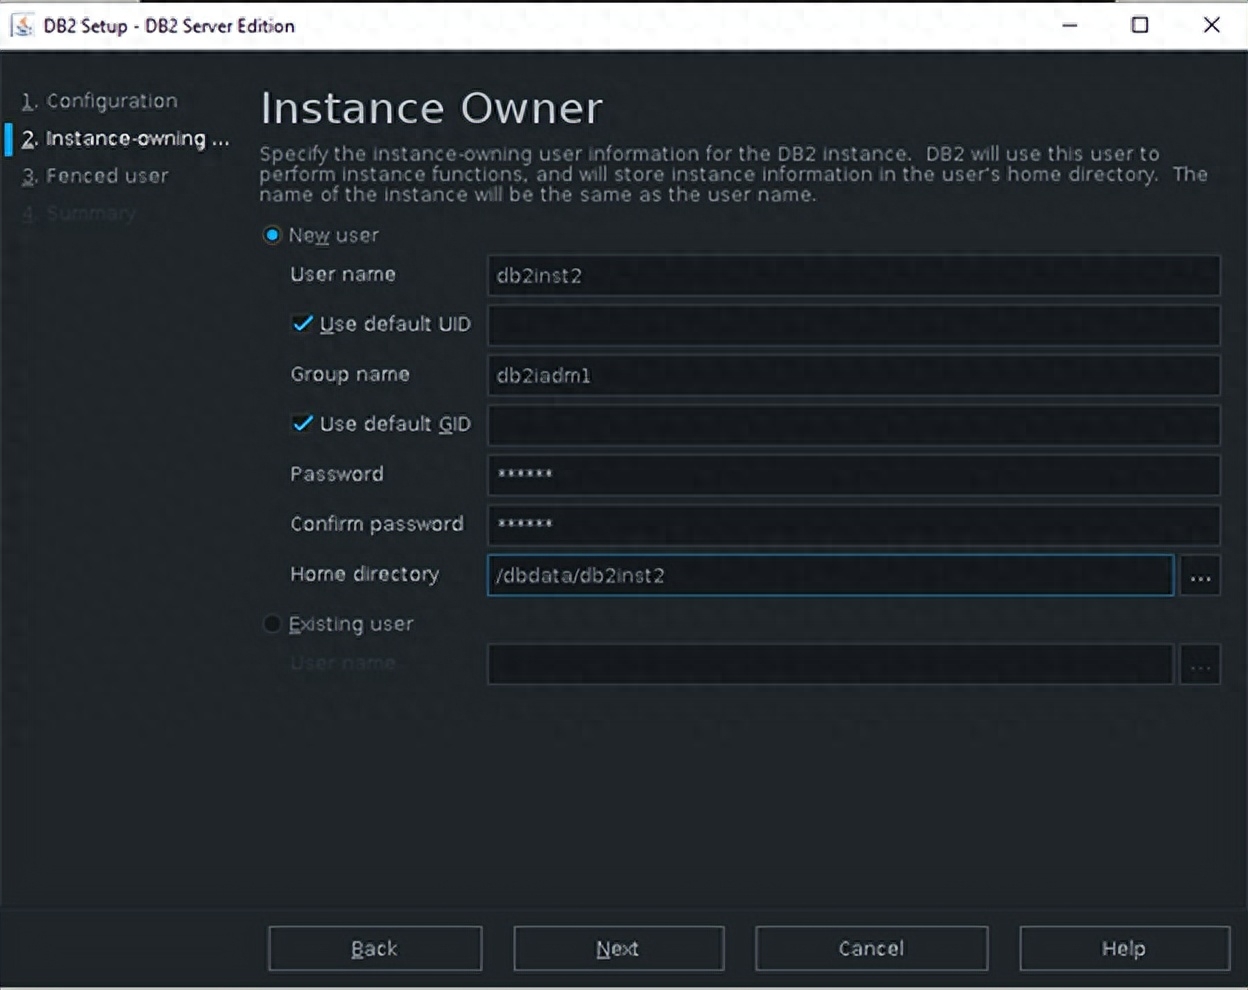Open the Home directory browse ellipsis button
This screenshot has height=990, width=1248.
point(1200,576)
